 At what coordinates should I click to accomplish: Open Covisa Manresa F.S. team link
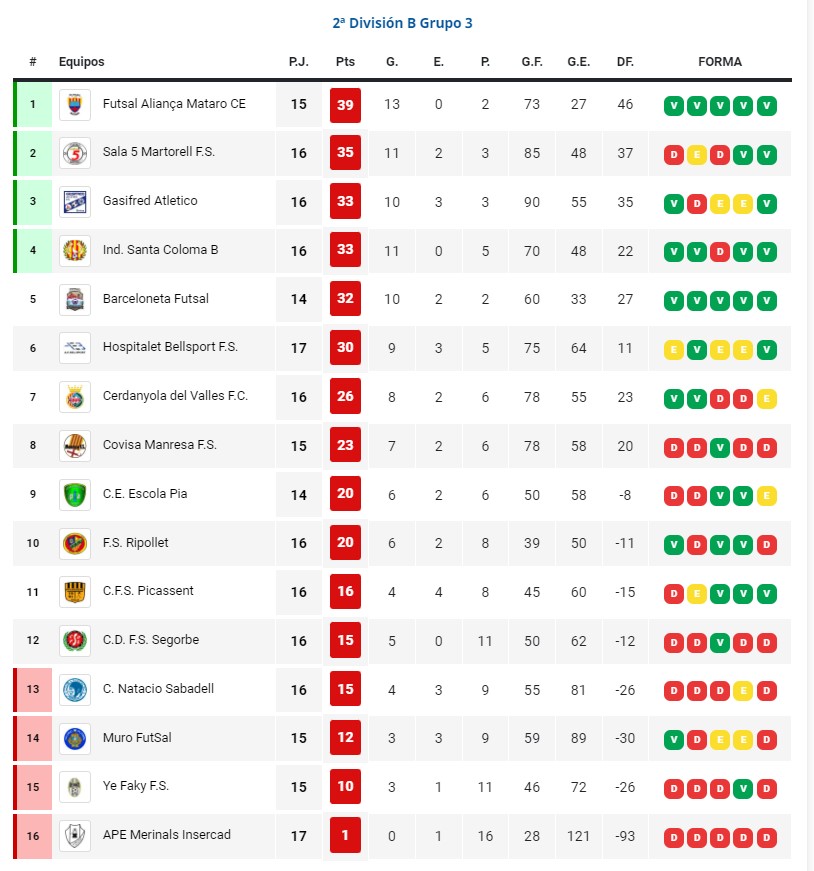[x=159, y=445]
